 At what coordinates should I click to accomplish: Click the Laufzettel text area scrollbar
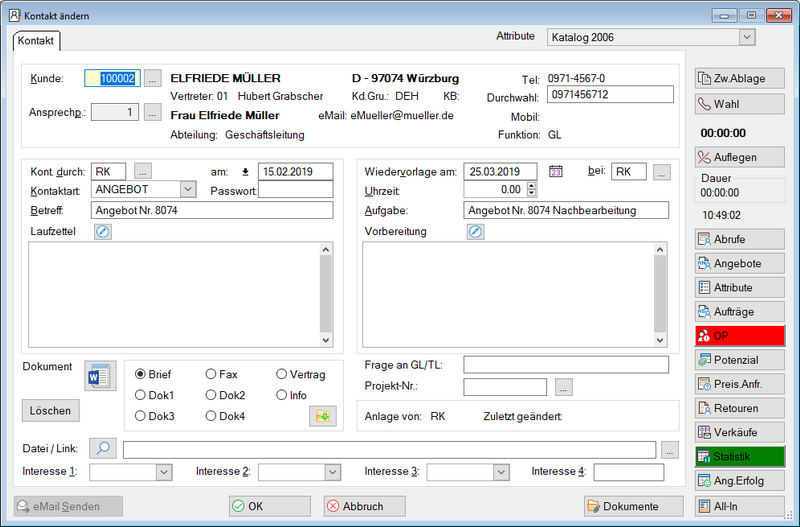(326, 288)
